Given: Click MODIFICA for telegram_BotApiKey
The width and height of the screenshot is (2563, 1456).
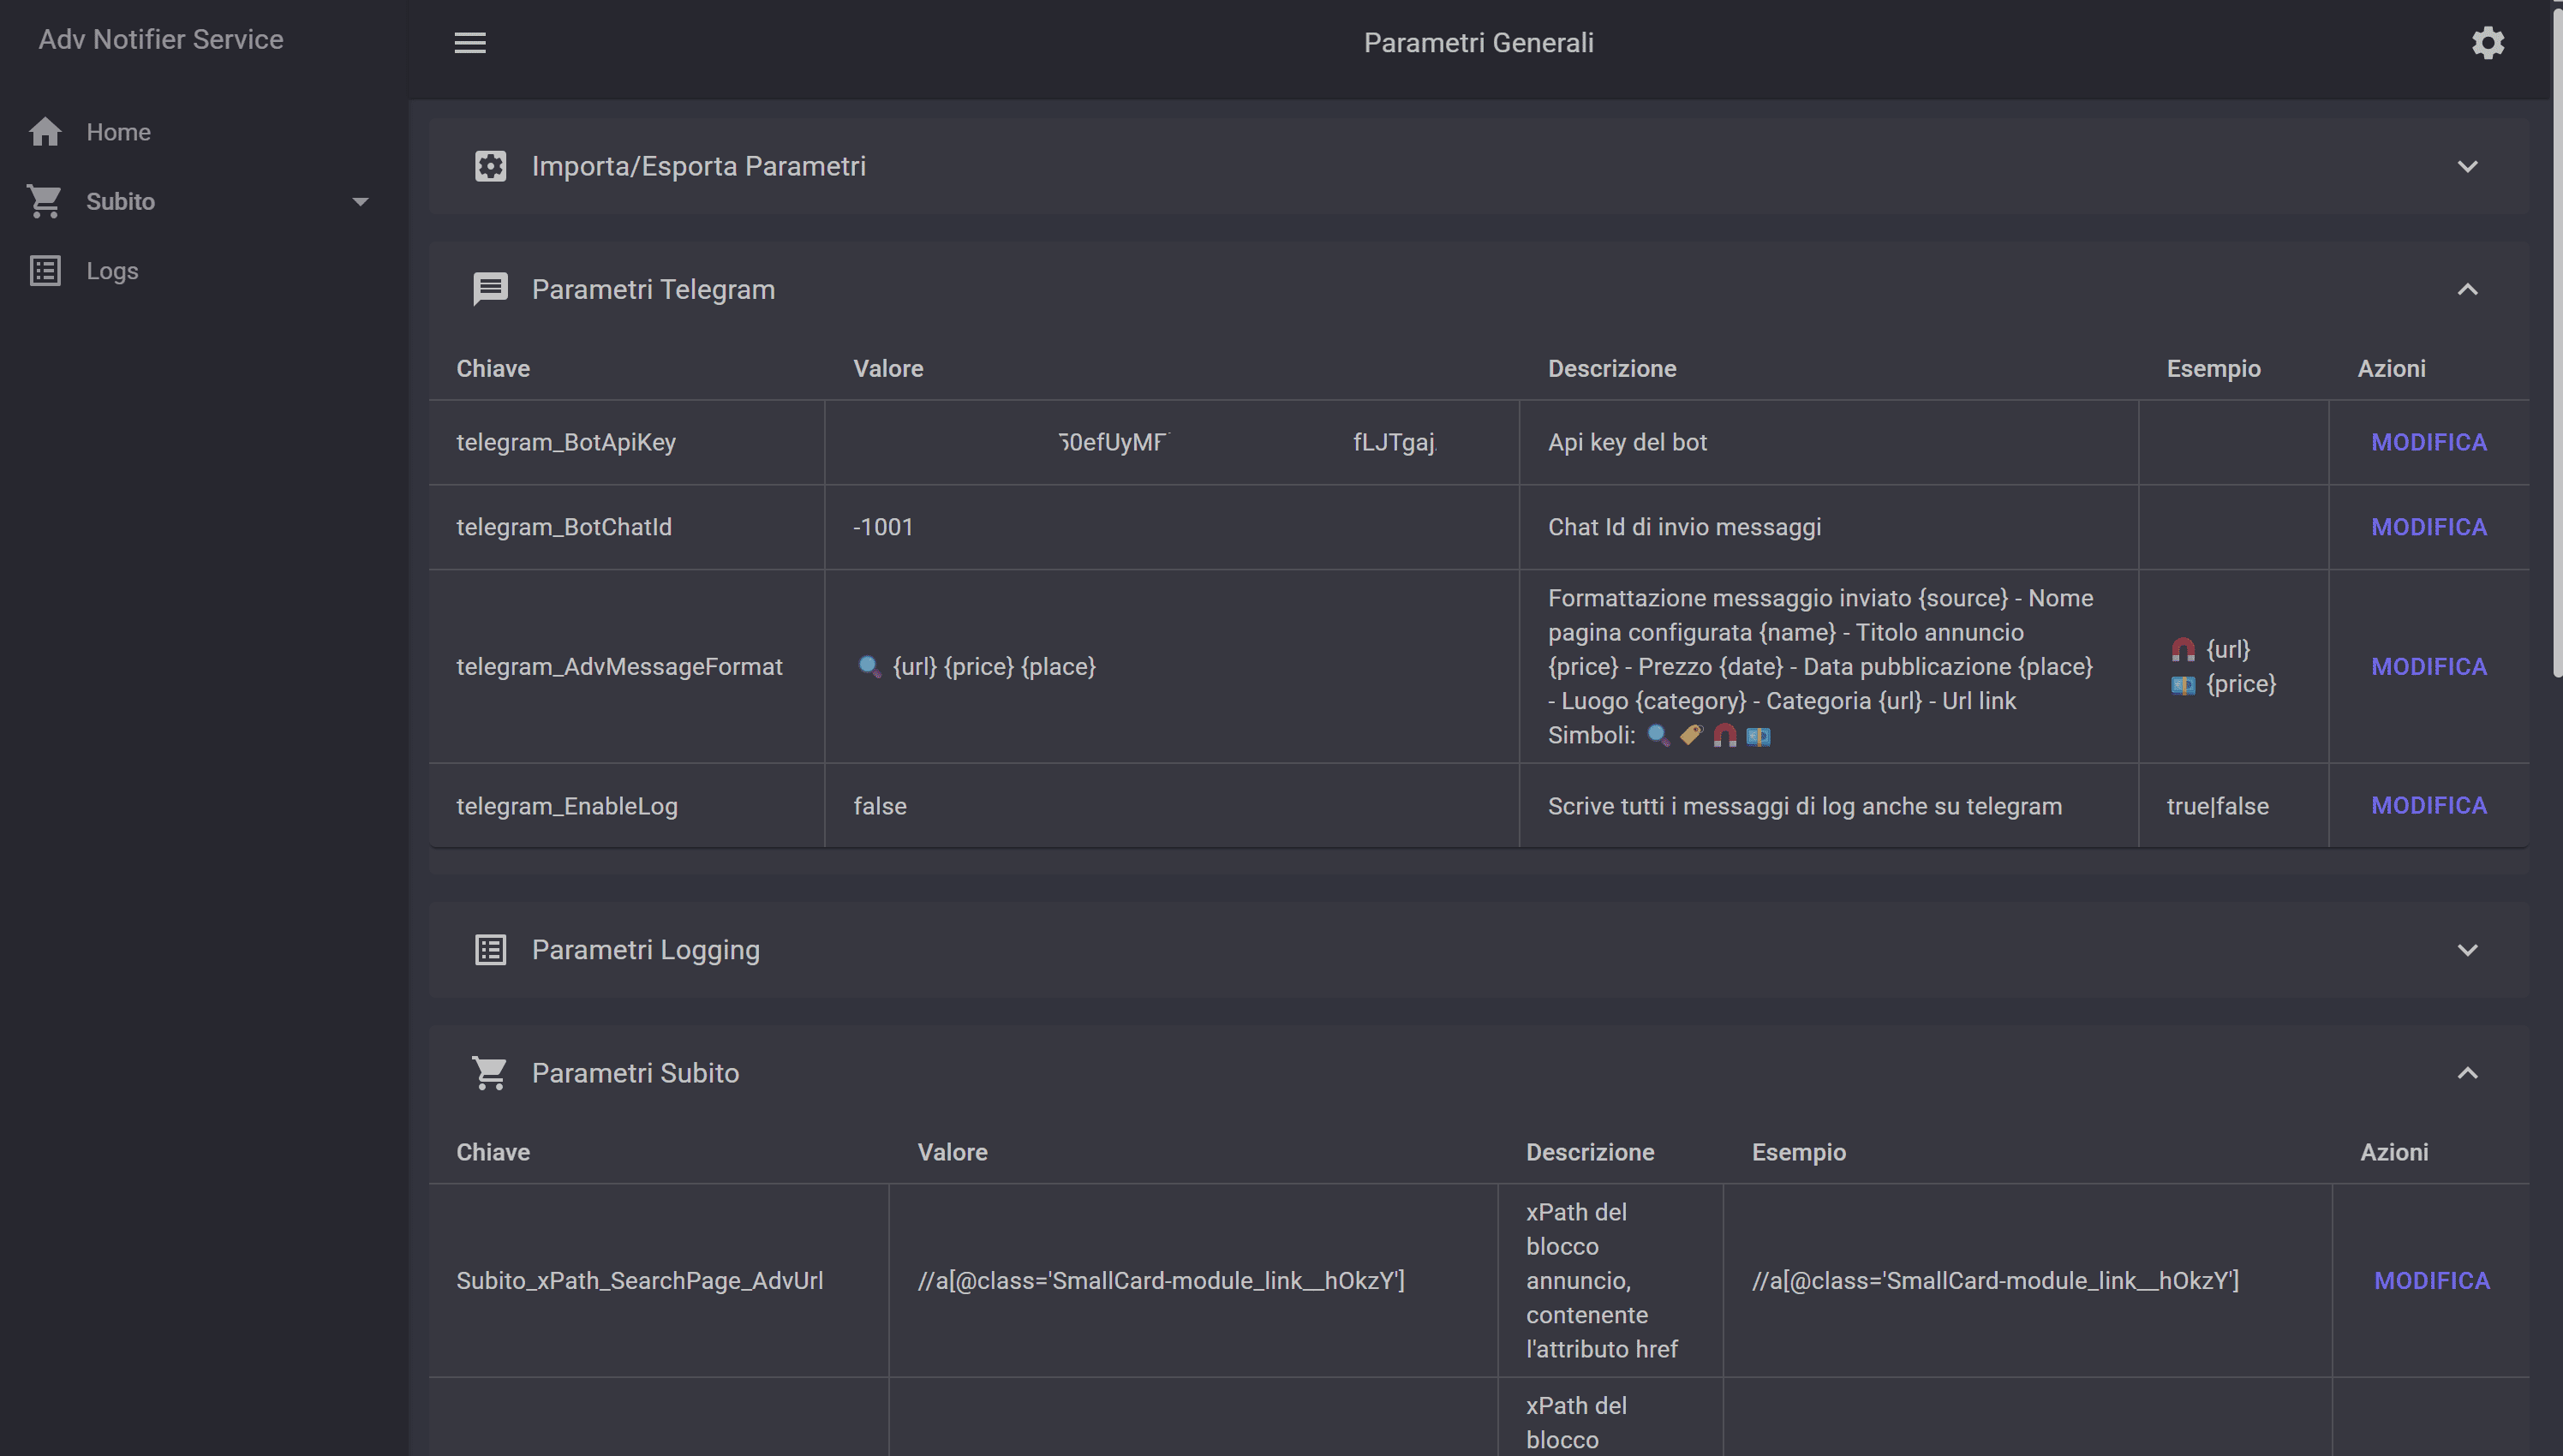Looking at the screenshot, I should [x=2428, y=442].
